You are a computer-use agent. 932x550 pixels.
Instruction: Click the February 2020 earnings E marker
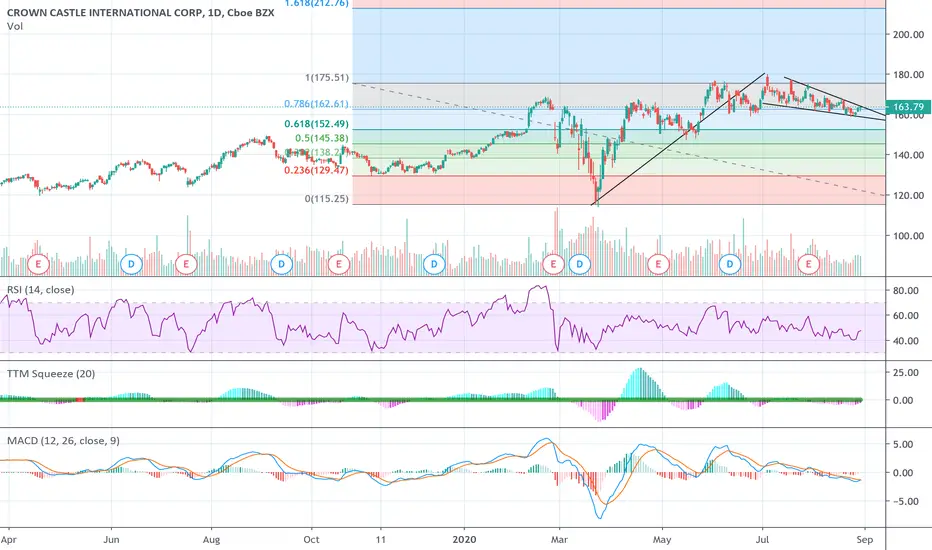tap(553, 264)
